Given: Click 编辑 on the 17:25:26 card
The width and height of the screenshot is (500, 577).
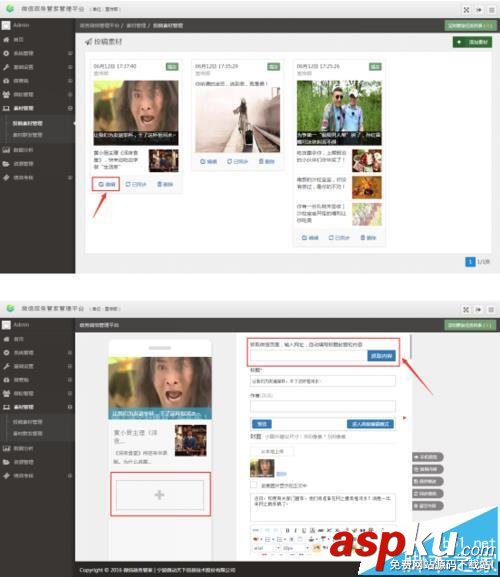Looking at the screenshot, I should pos(310,238).
